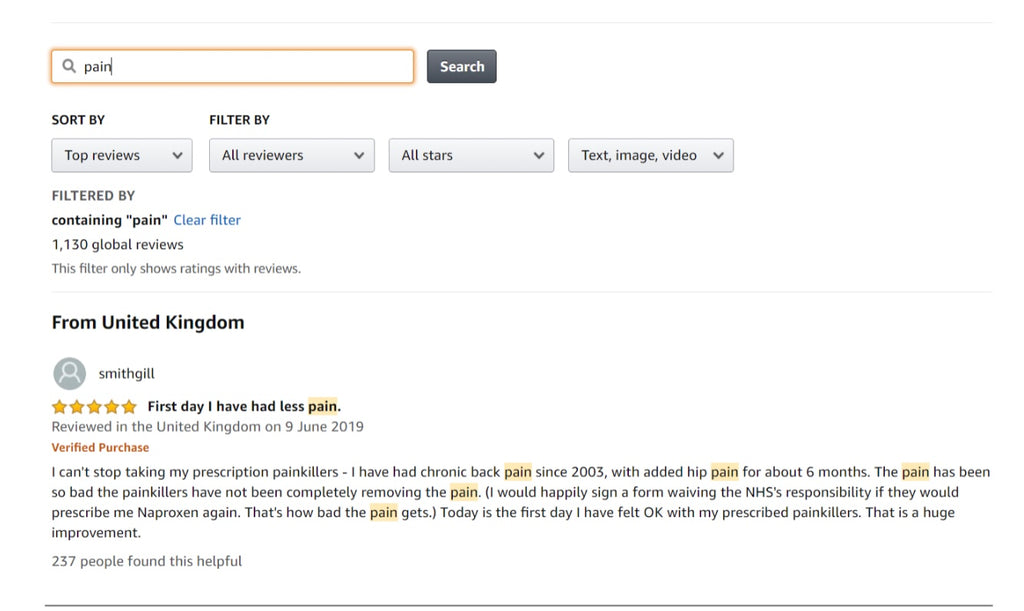Click the five-star rating icons
This screenshot has width=1024, height=611.
(x=94, y=407)
